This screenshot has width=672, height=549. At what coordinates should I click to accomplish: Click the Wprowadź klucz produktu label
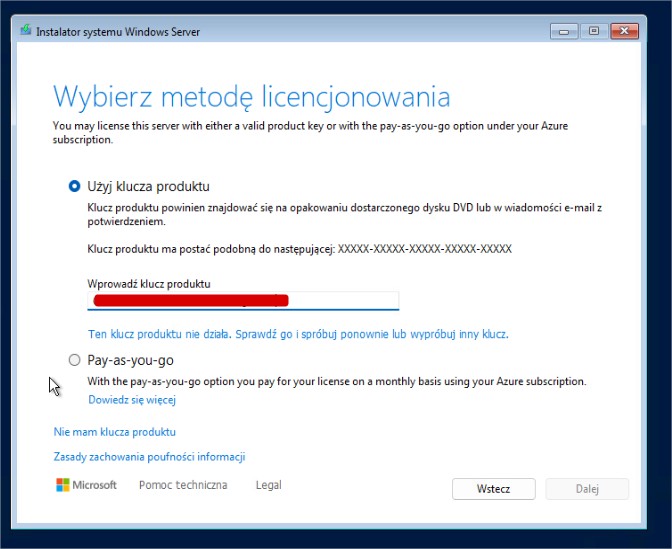pos(149,284)
